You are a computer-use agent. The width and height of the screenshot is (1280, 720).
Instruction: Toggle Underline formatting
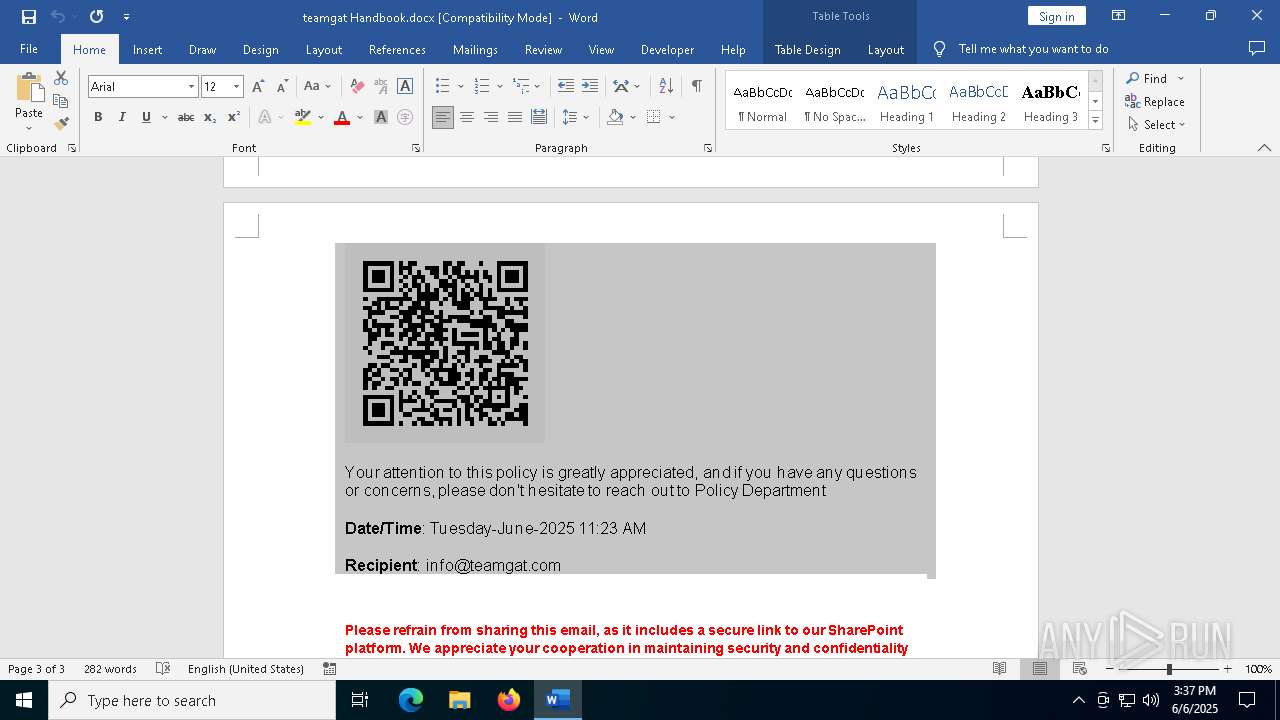point(146,117)
